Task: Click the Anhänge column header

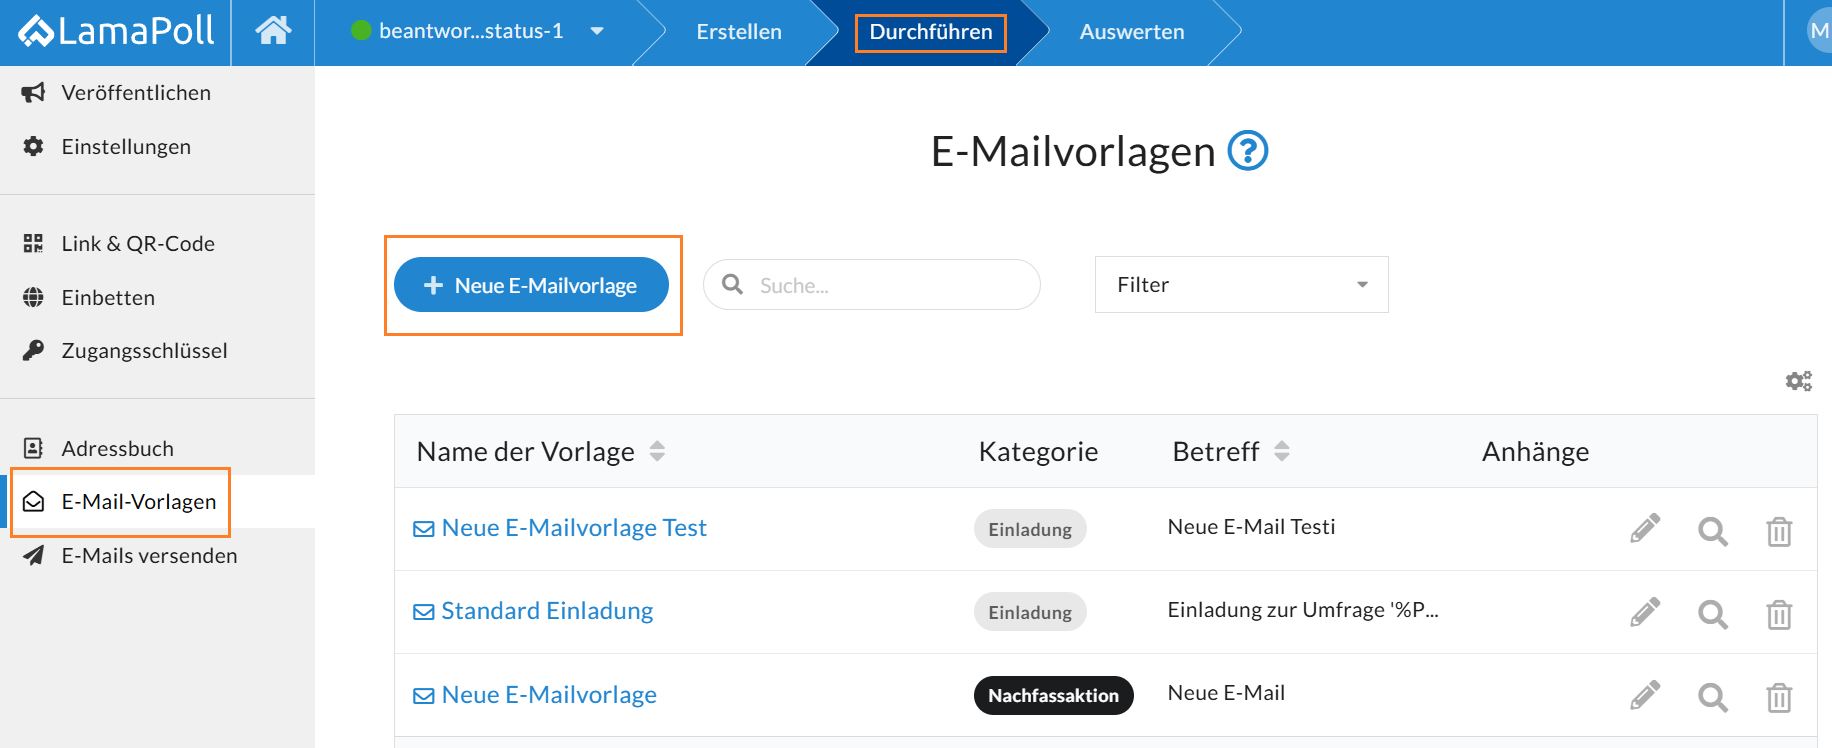Action: click(1535, 452)
